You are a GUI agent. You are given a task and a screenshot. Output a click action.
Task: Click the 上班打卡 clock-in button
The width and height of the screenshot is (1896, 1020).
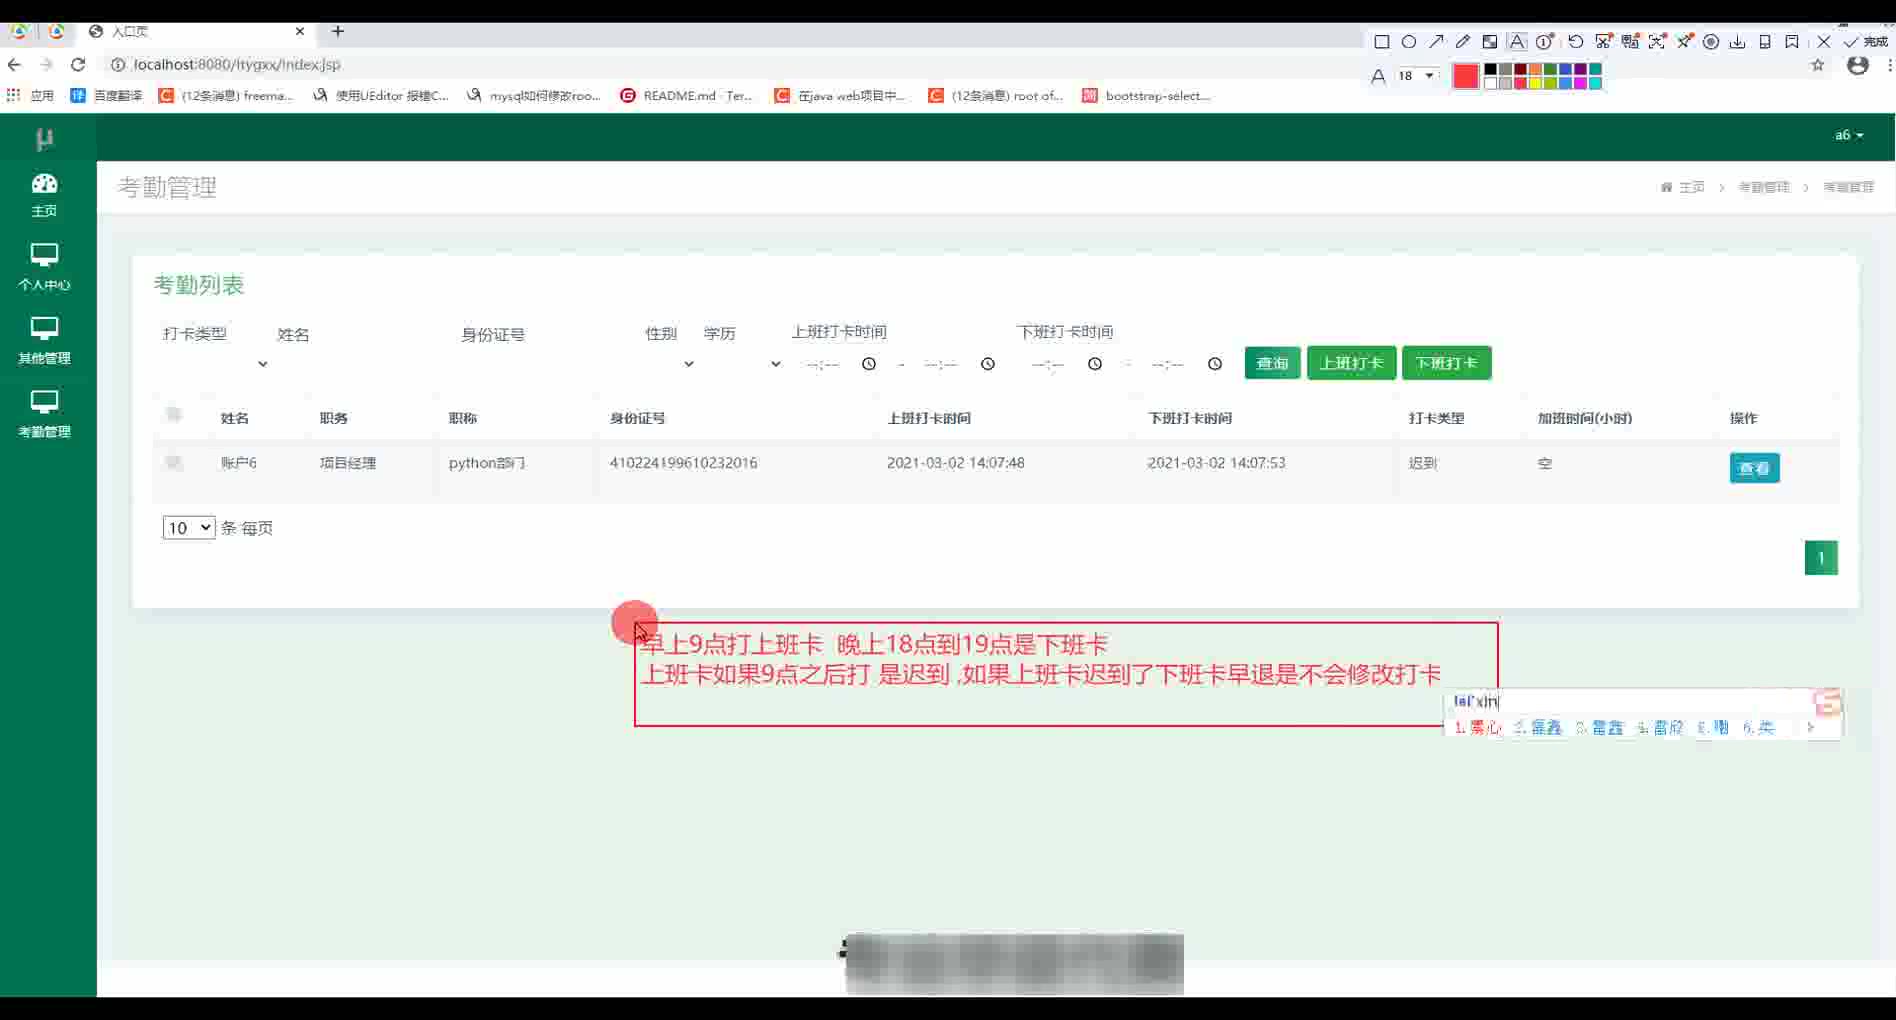click(x=1351, y=363)
